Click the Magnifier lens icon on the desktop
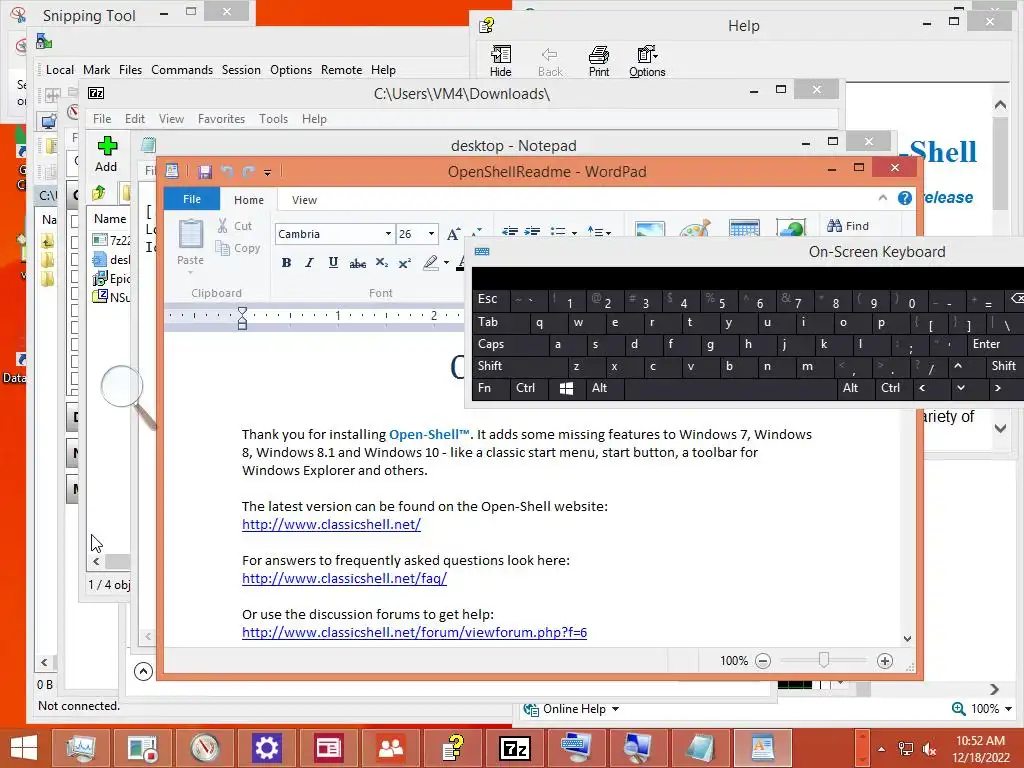1024x768 pixels. tap(122, 387)
